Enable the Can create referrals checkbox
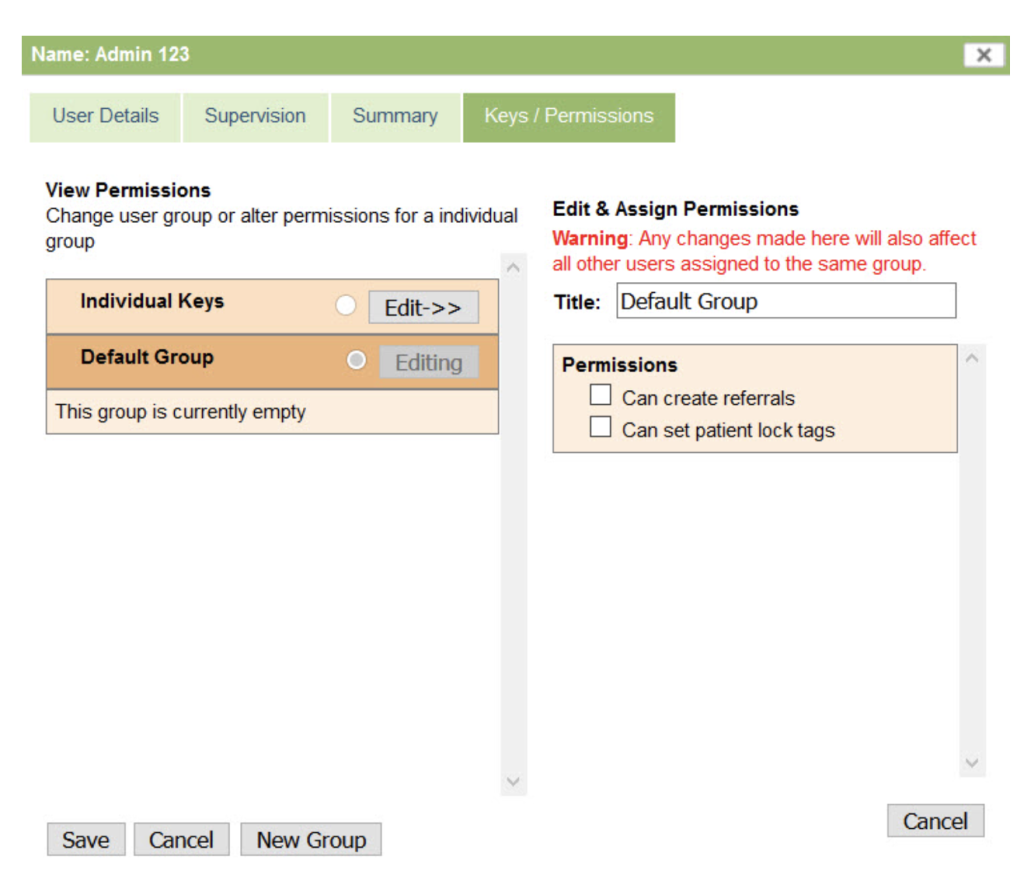This screenshot has width=1024, height=881. click(600, 396)
